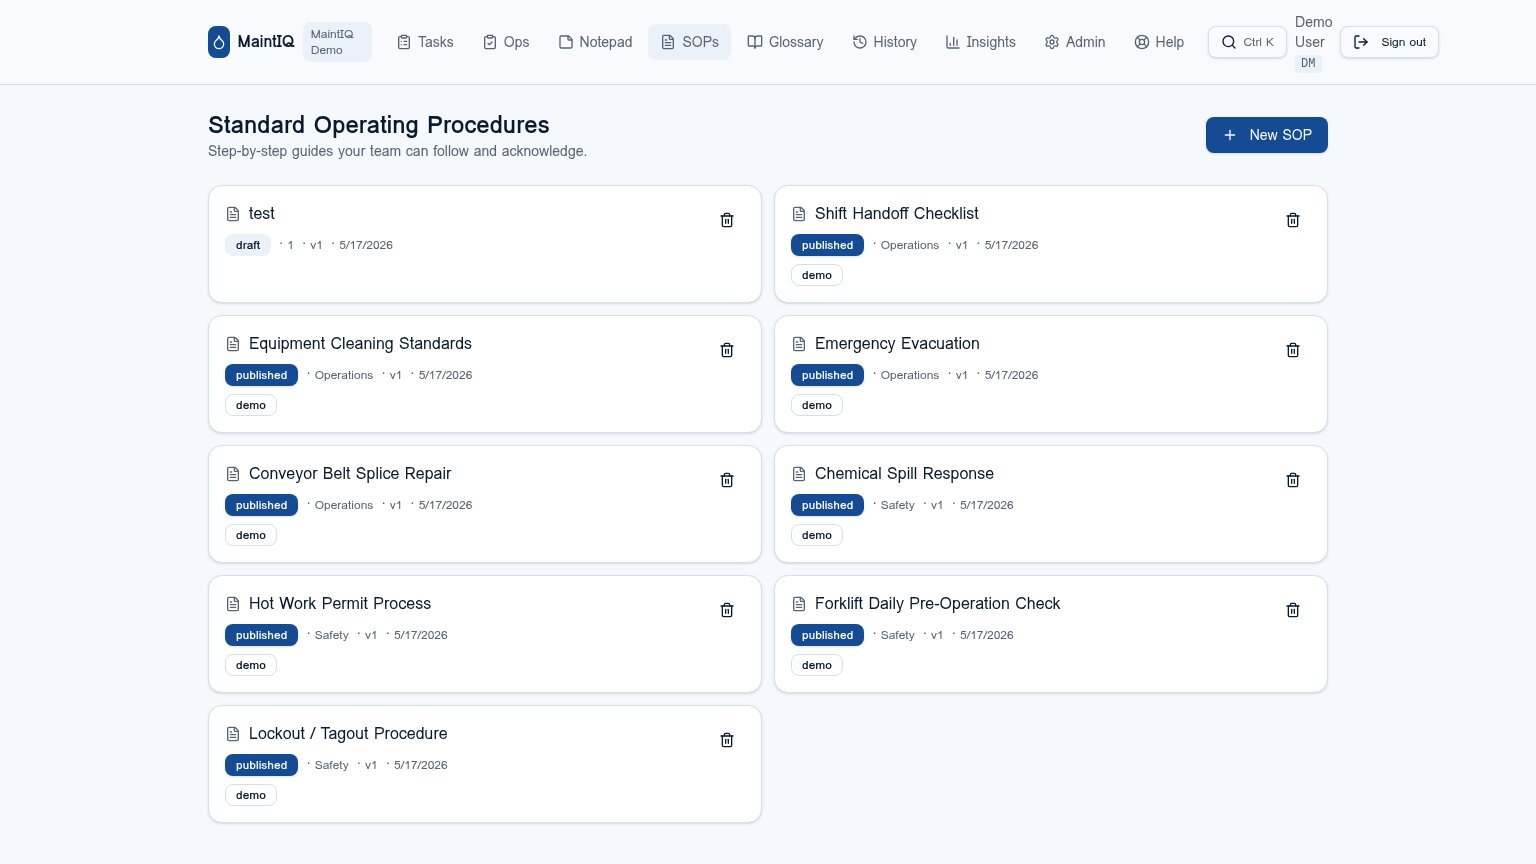The height and width of the screenshot is (864, 1536).
Task: Select the SOPs nav item
Action: 690,42
